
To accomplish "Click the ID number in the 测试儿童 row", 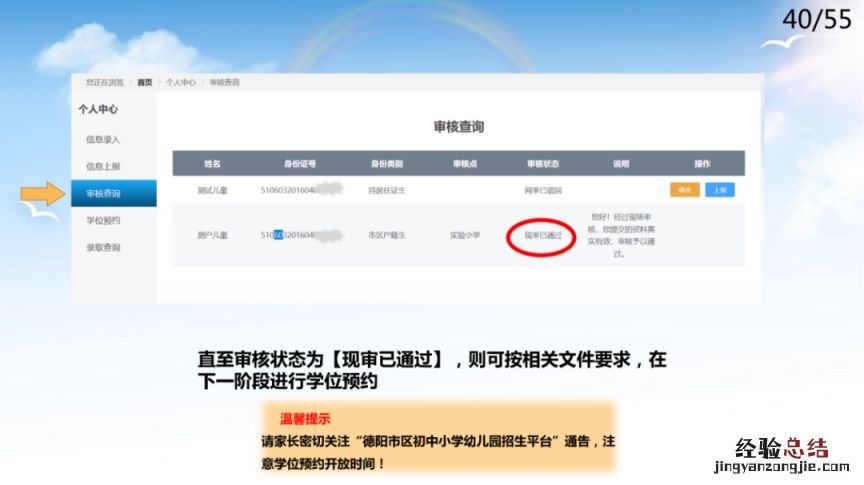I will 301,190.
